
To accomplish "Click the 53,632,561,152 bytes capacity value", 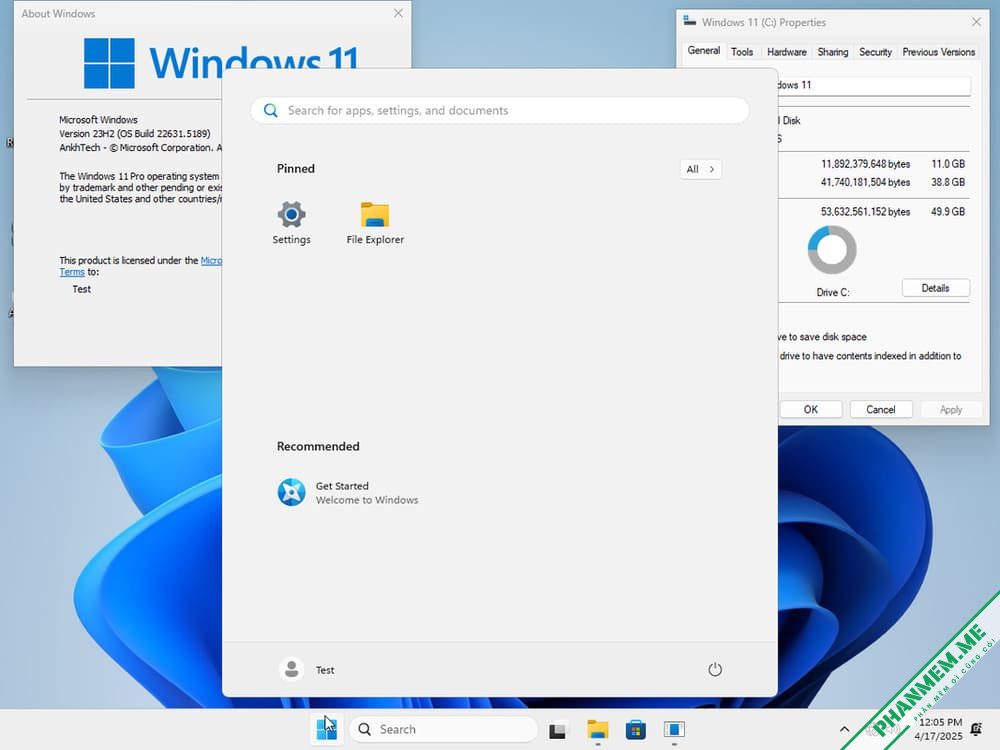I will [865, 212].
